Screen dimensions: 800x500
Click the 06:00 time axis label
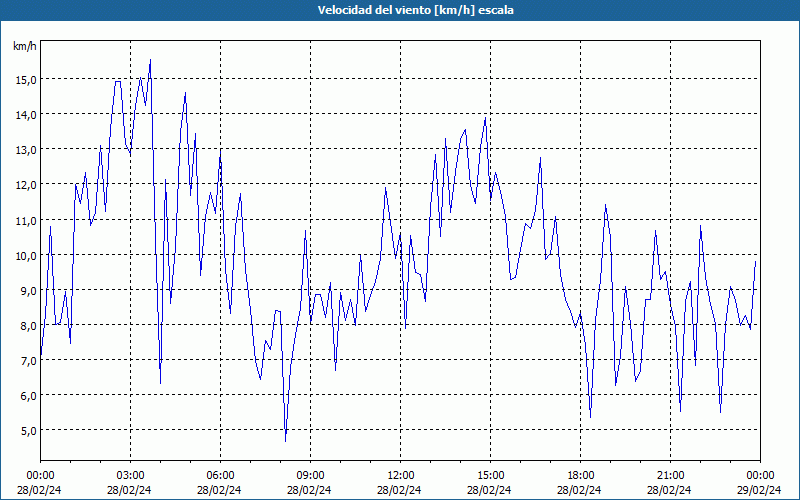220,476
